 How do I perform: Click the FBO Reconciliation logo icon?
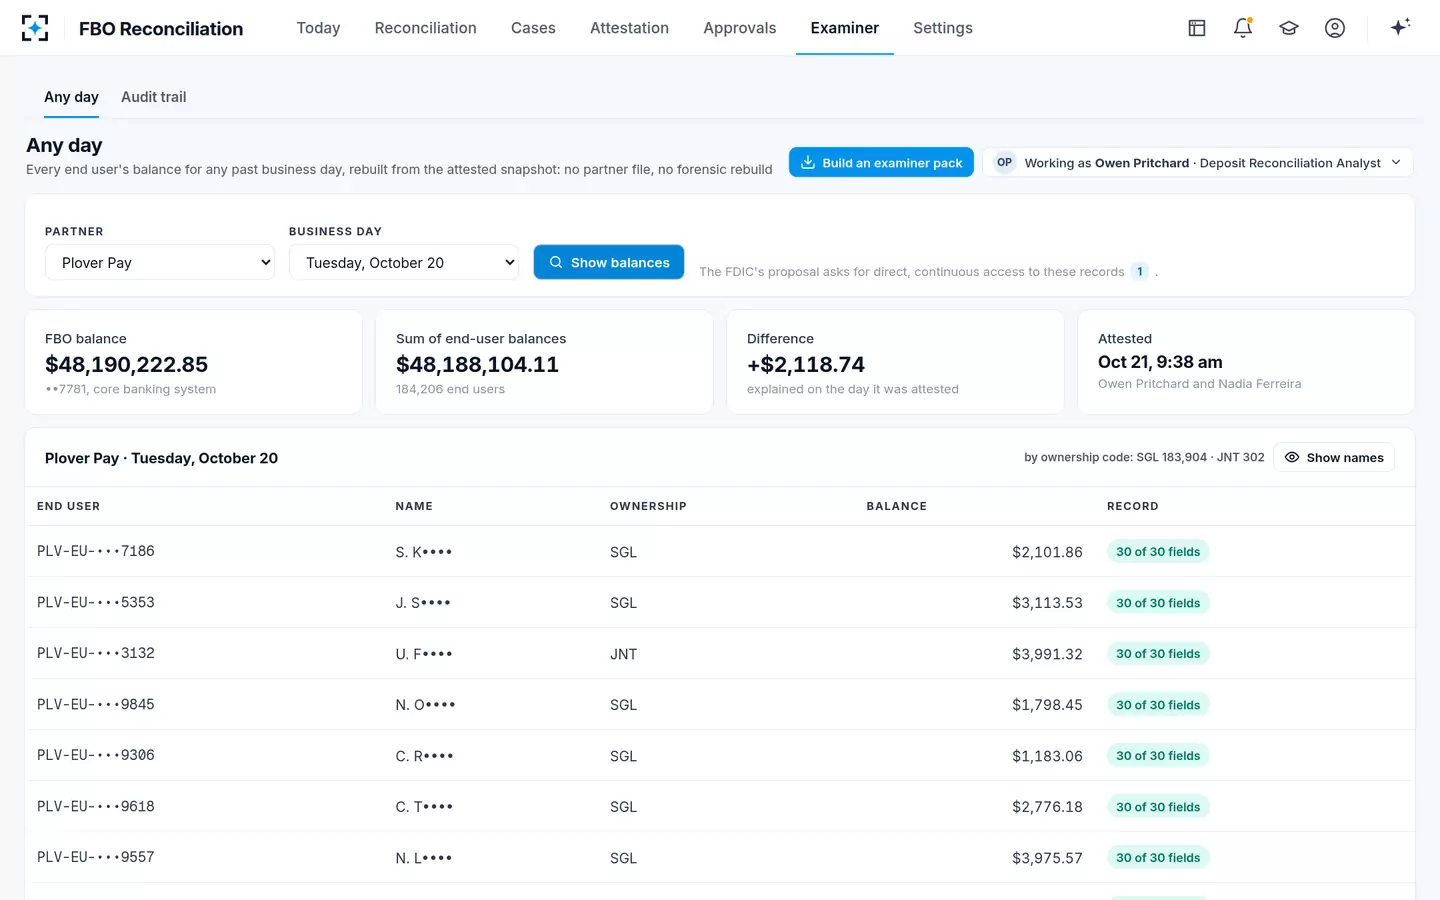35,28
